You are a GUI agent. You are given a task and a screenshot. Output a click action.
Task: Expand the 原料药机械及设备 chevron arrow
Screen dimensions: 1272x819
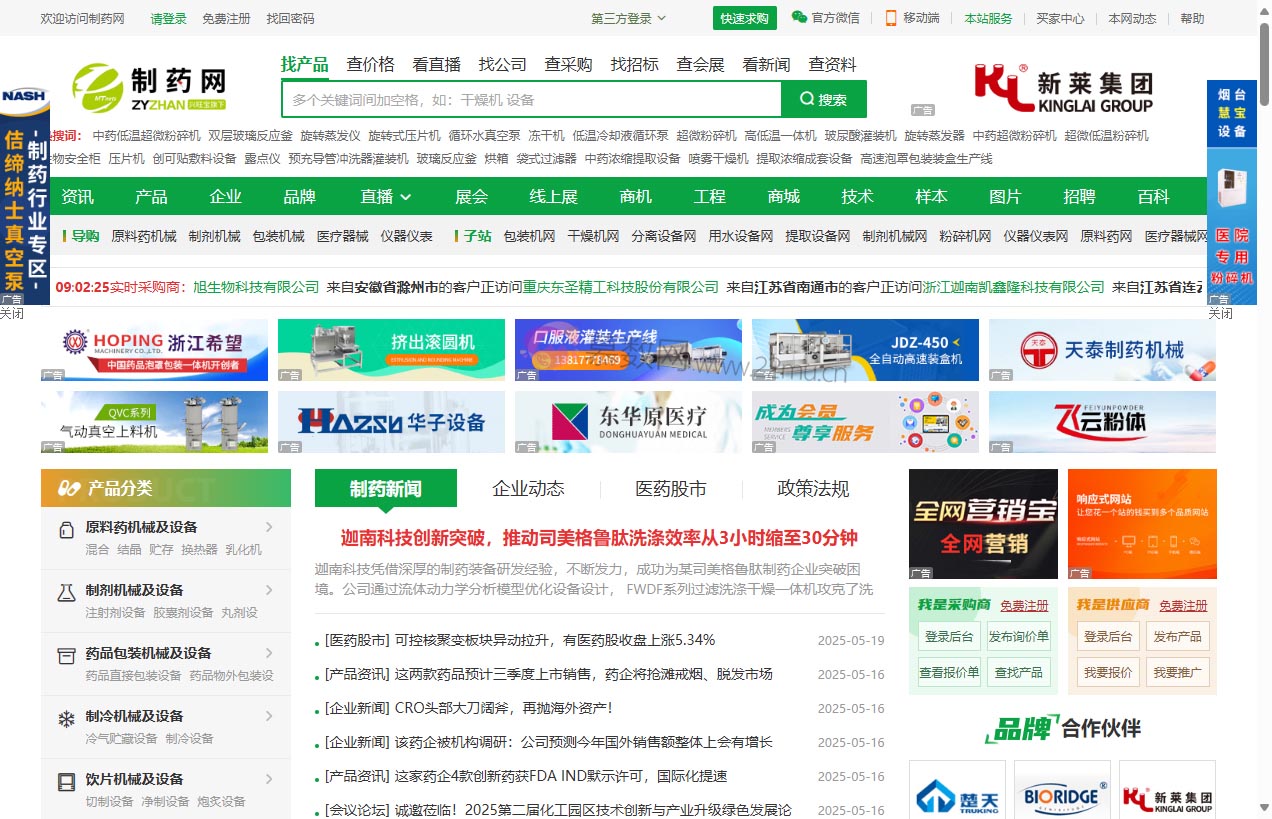[269, 527]
